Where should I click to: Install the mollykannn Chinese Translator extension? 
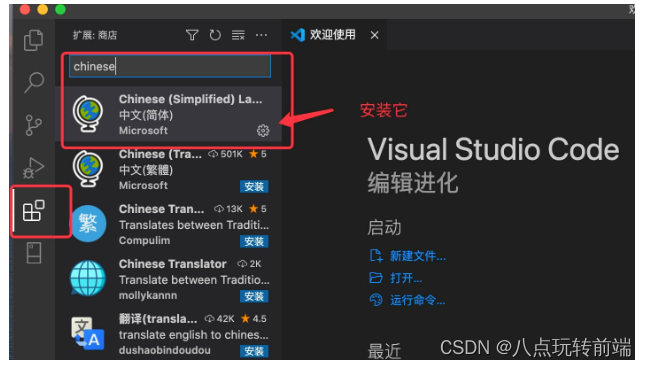click(x=254, y=296)
